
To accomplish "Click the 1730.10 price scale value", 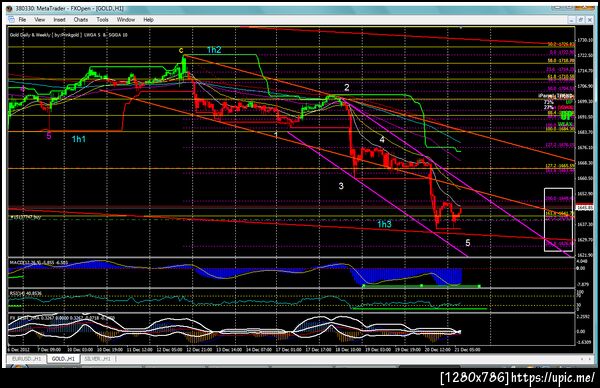I will click(x=585, y=40).
